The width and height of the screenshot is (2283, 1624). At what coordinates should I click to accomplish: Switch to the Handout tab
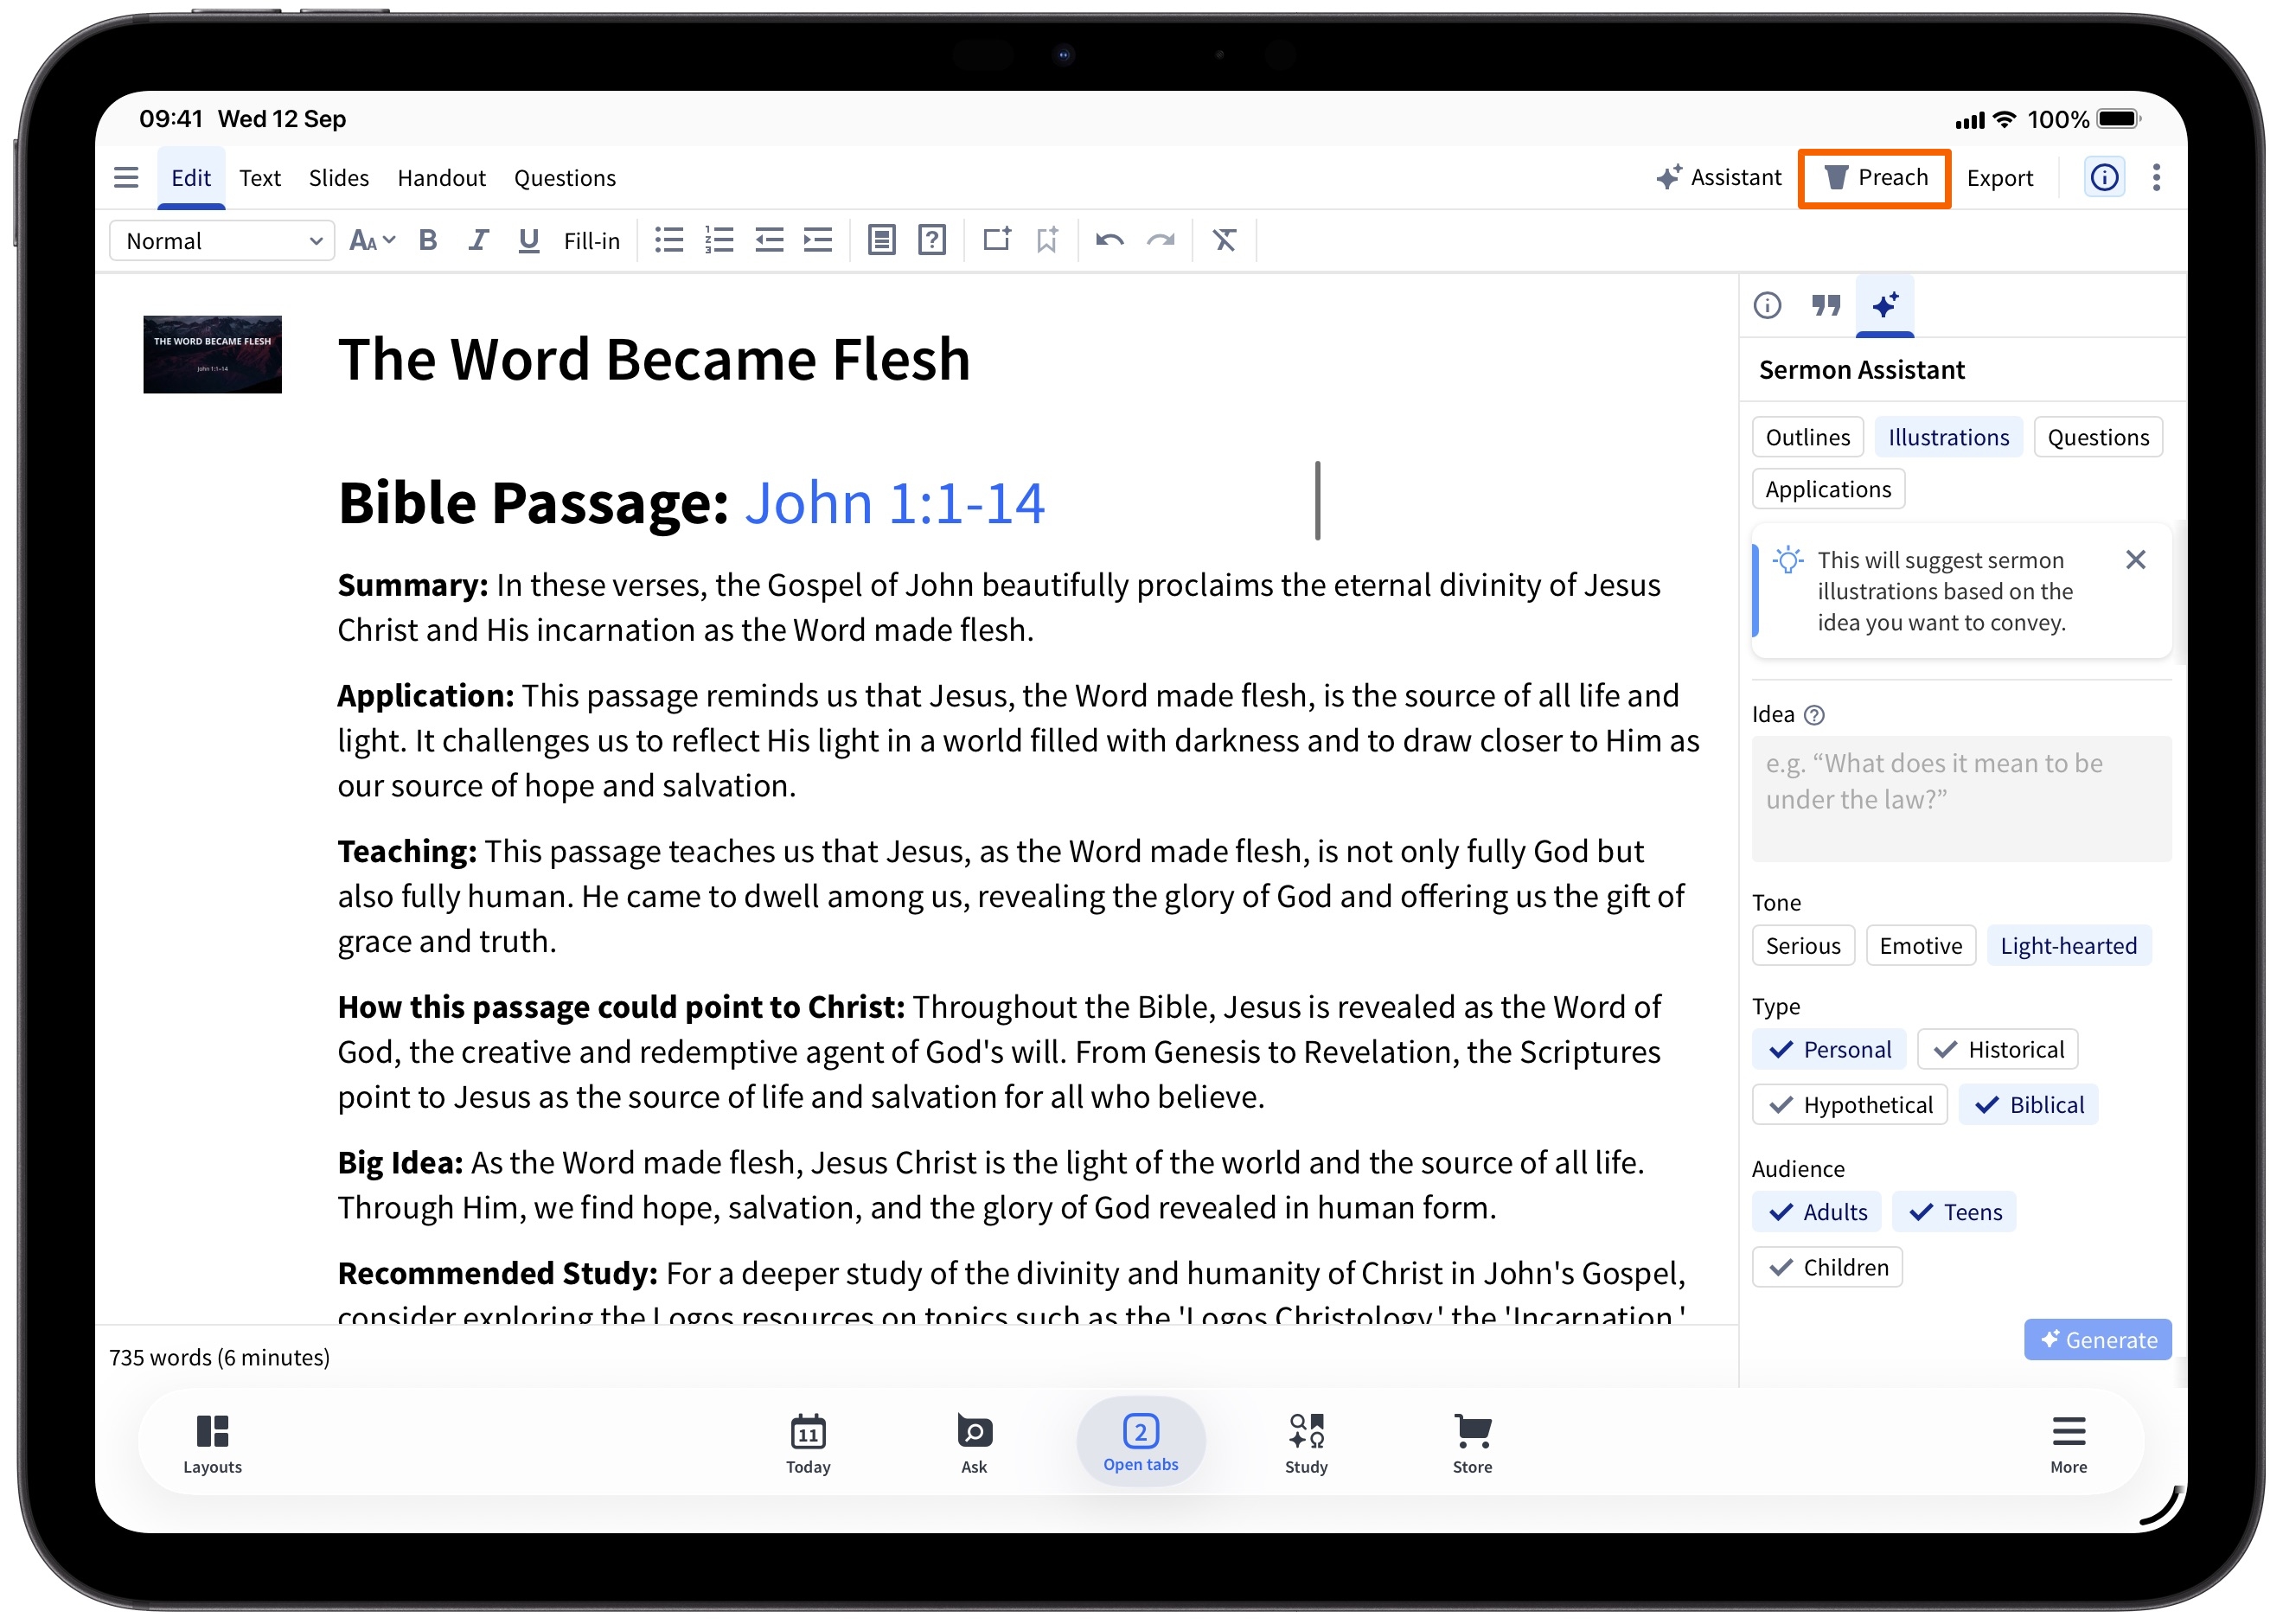coord(441,178)
